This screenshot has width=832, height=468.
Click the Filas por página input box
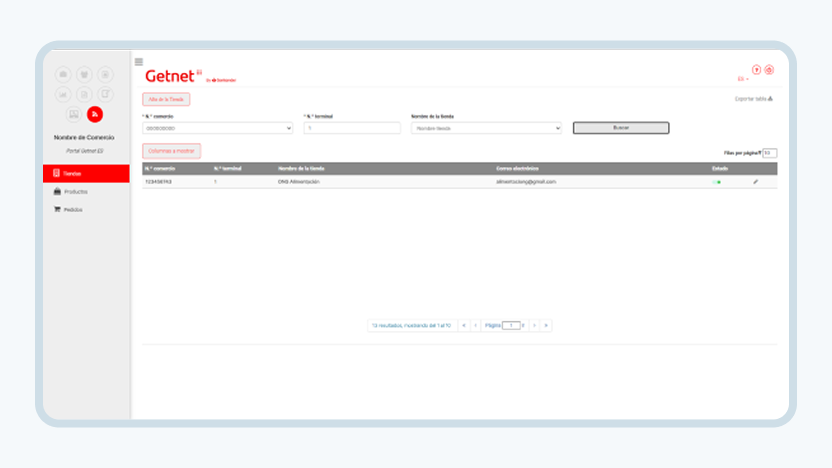click(x=769, y=153)
